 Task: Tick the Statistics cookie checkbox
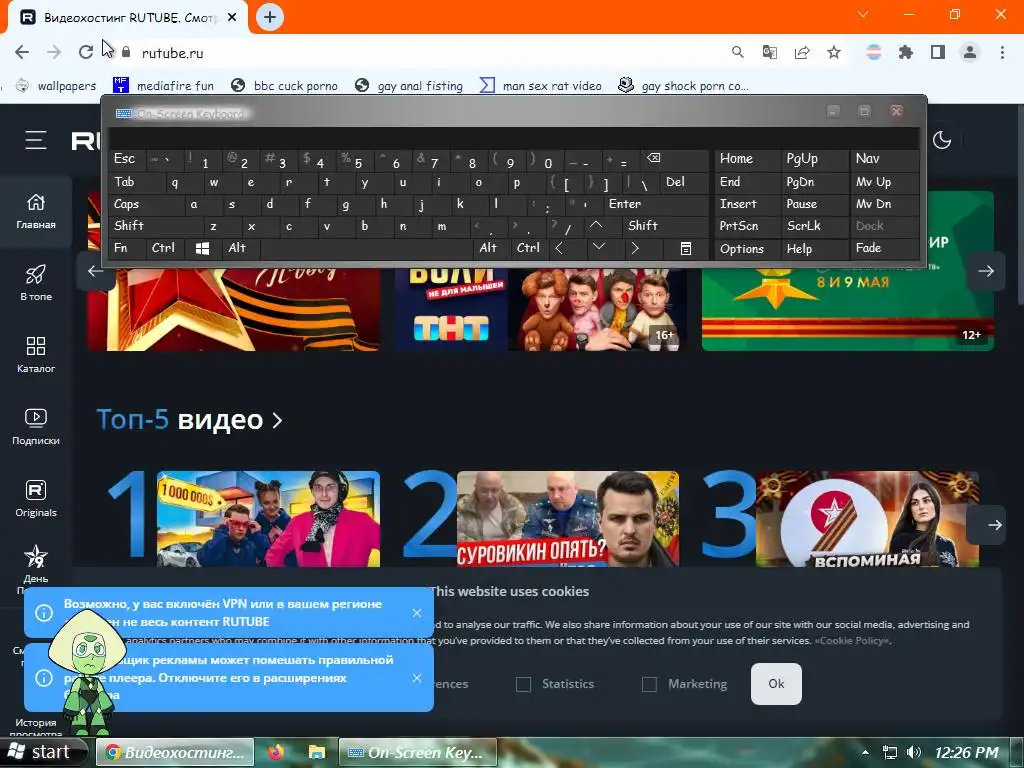(x=523, y=684)
